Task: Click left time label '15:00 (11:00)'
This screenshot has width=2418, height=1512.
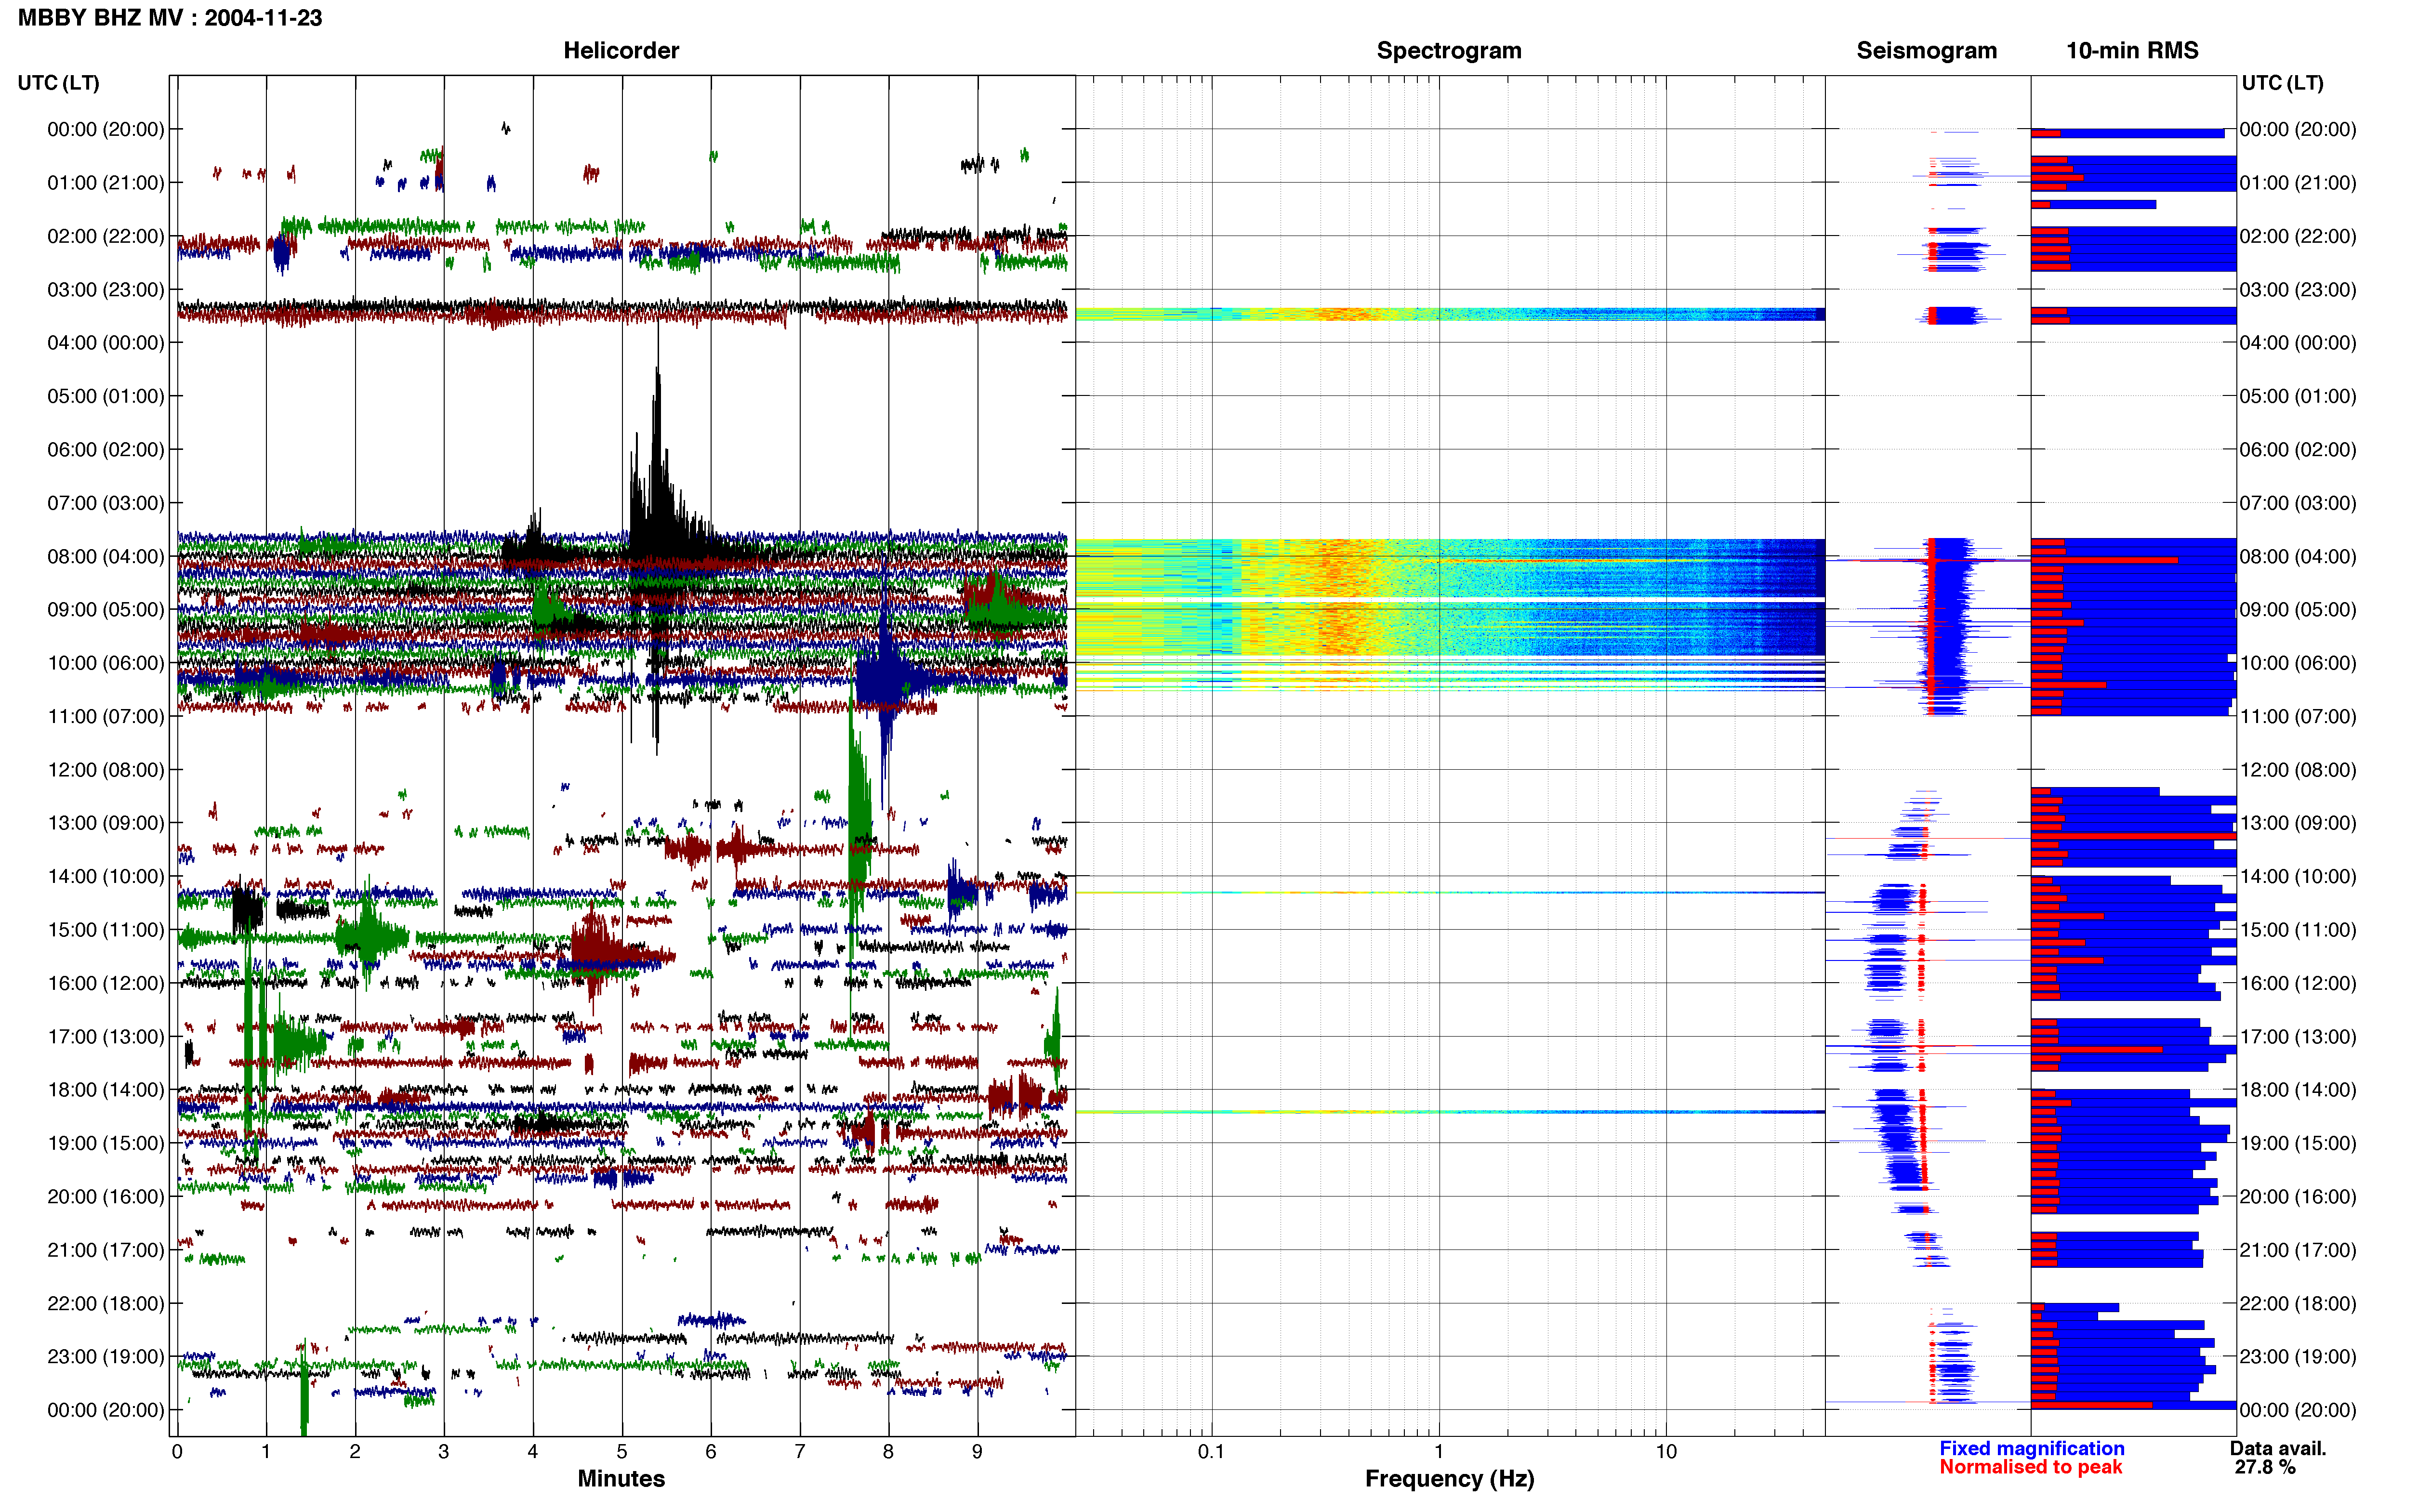Action: 106,930
